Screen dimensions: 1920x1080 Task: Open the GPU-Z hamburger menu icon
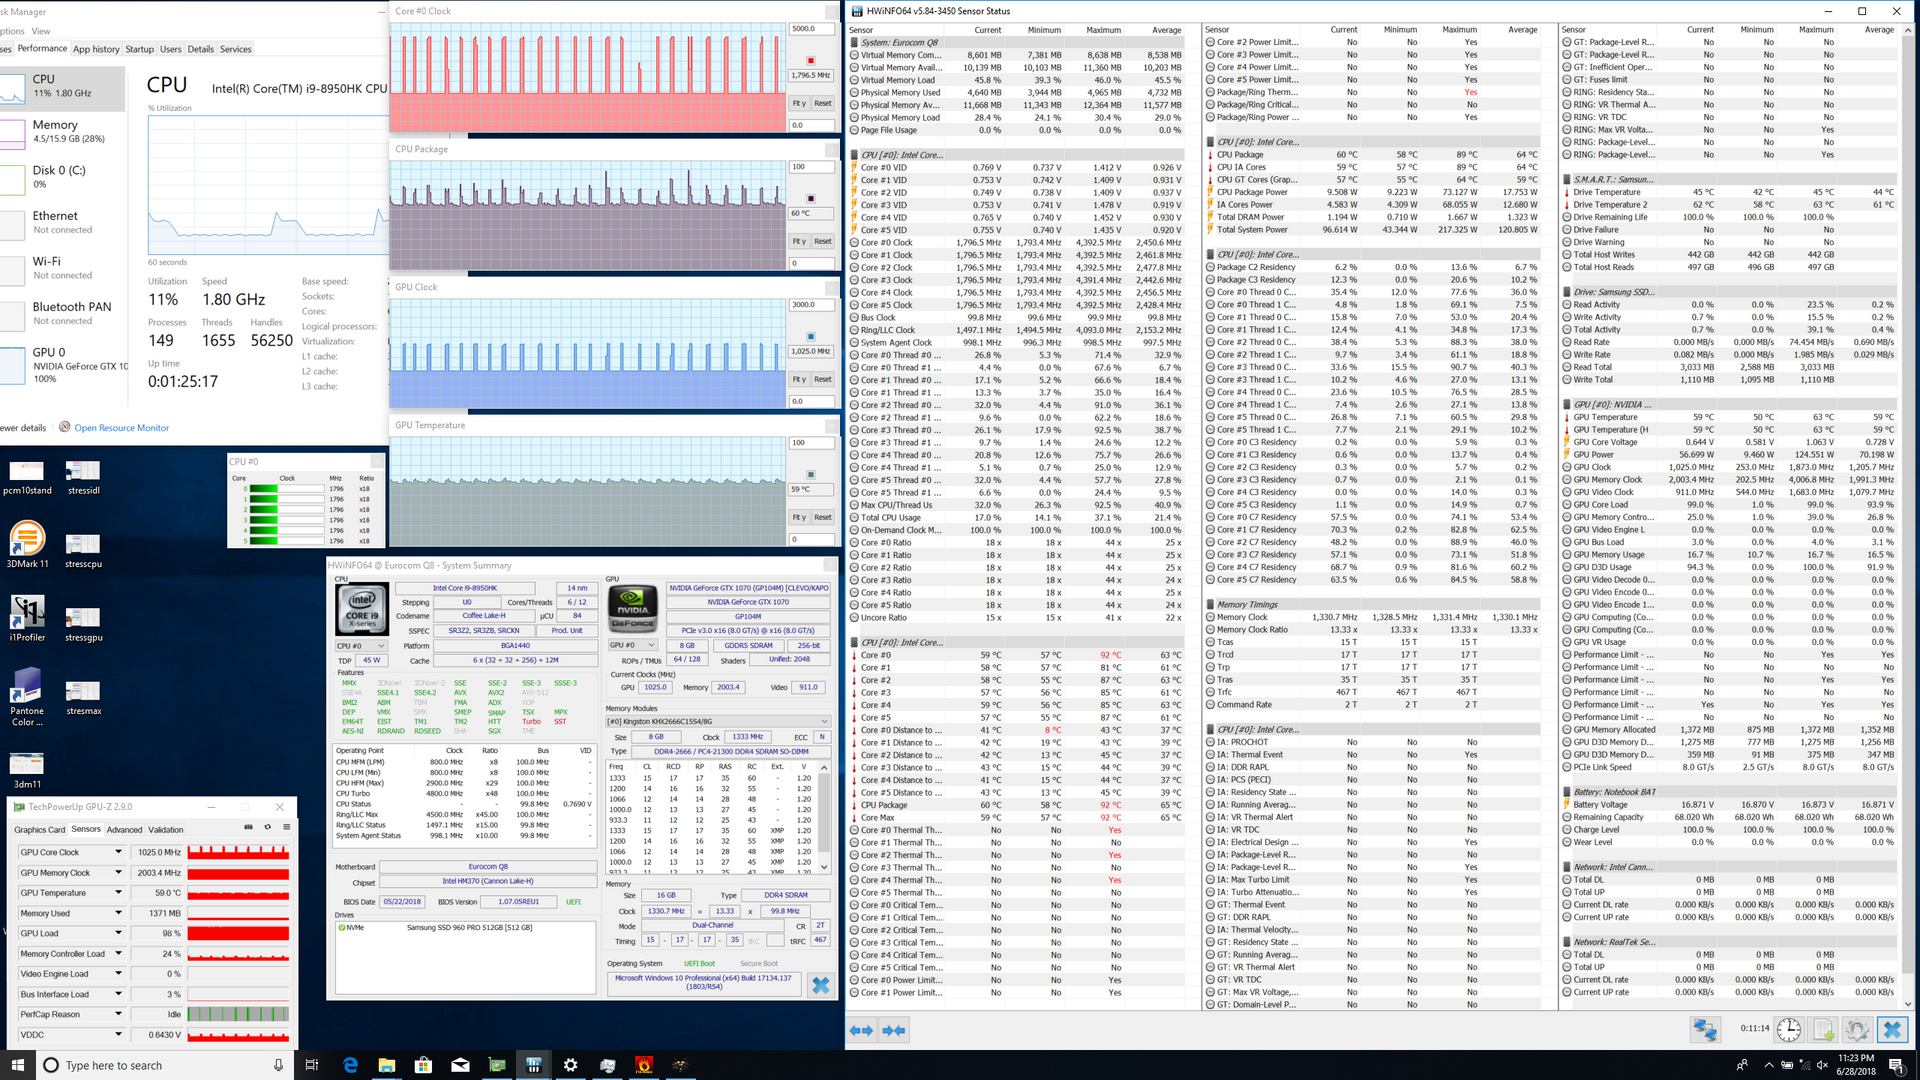pos(286,827)
